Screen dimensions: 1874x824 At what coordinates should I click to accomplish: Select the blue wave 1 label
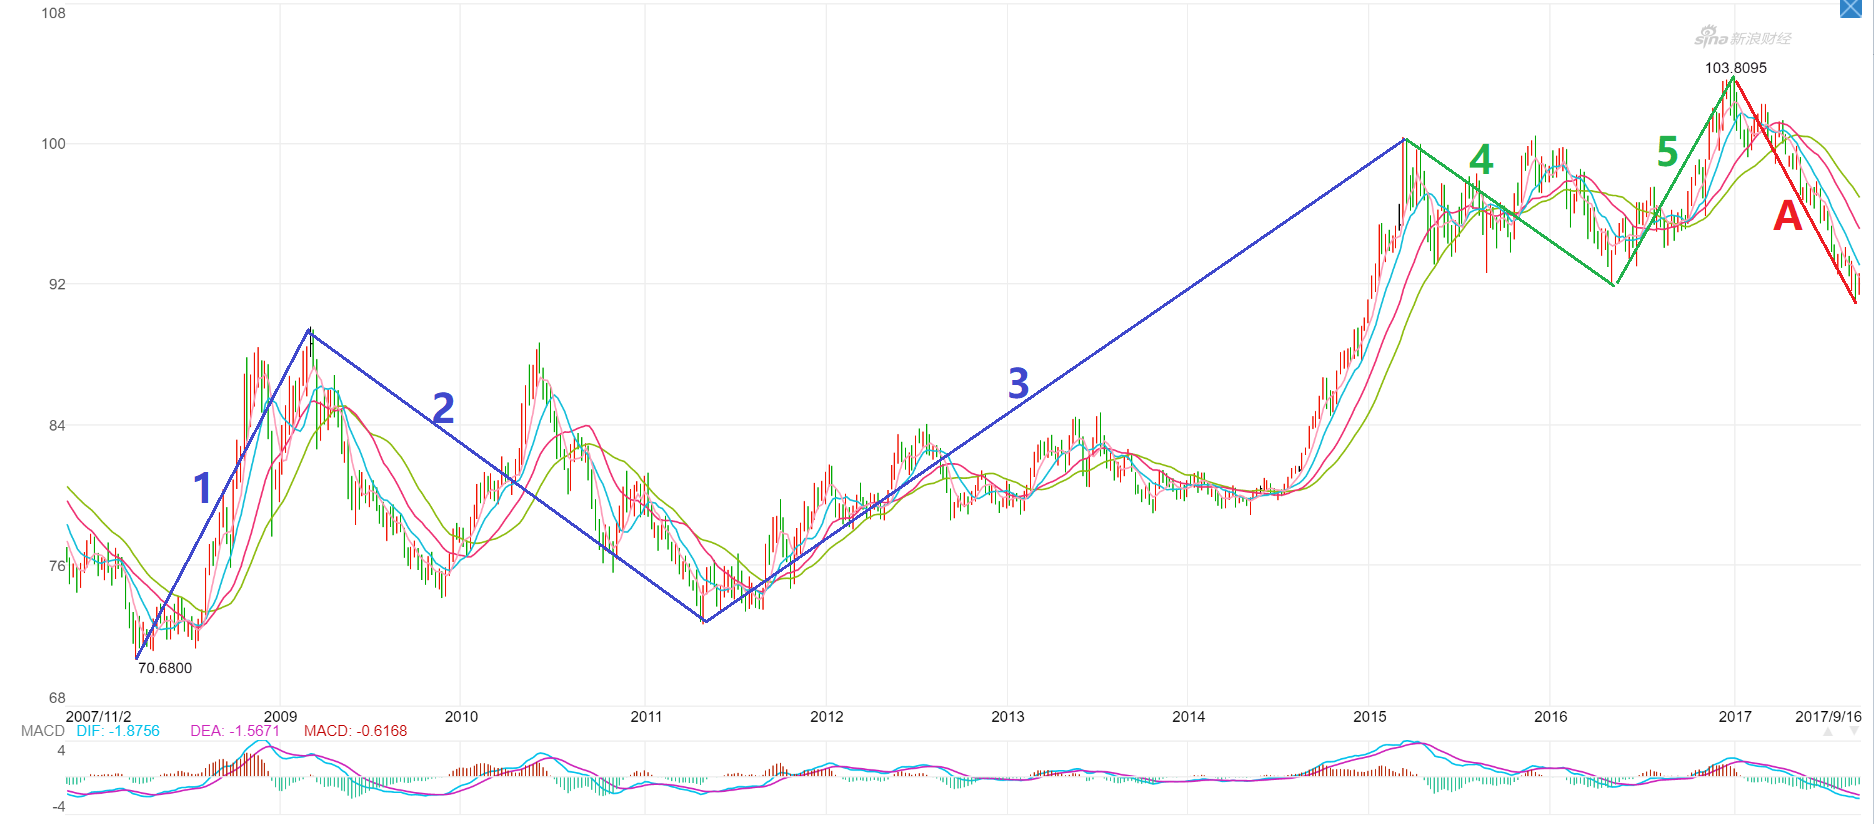point(202,489)
